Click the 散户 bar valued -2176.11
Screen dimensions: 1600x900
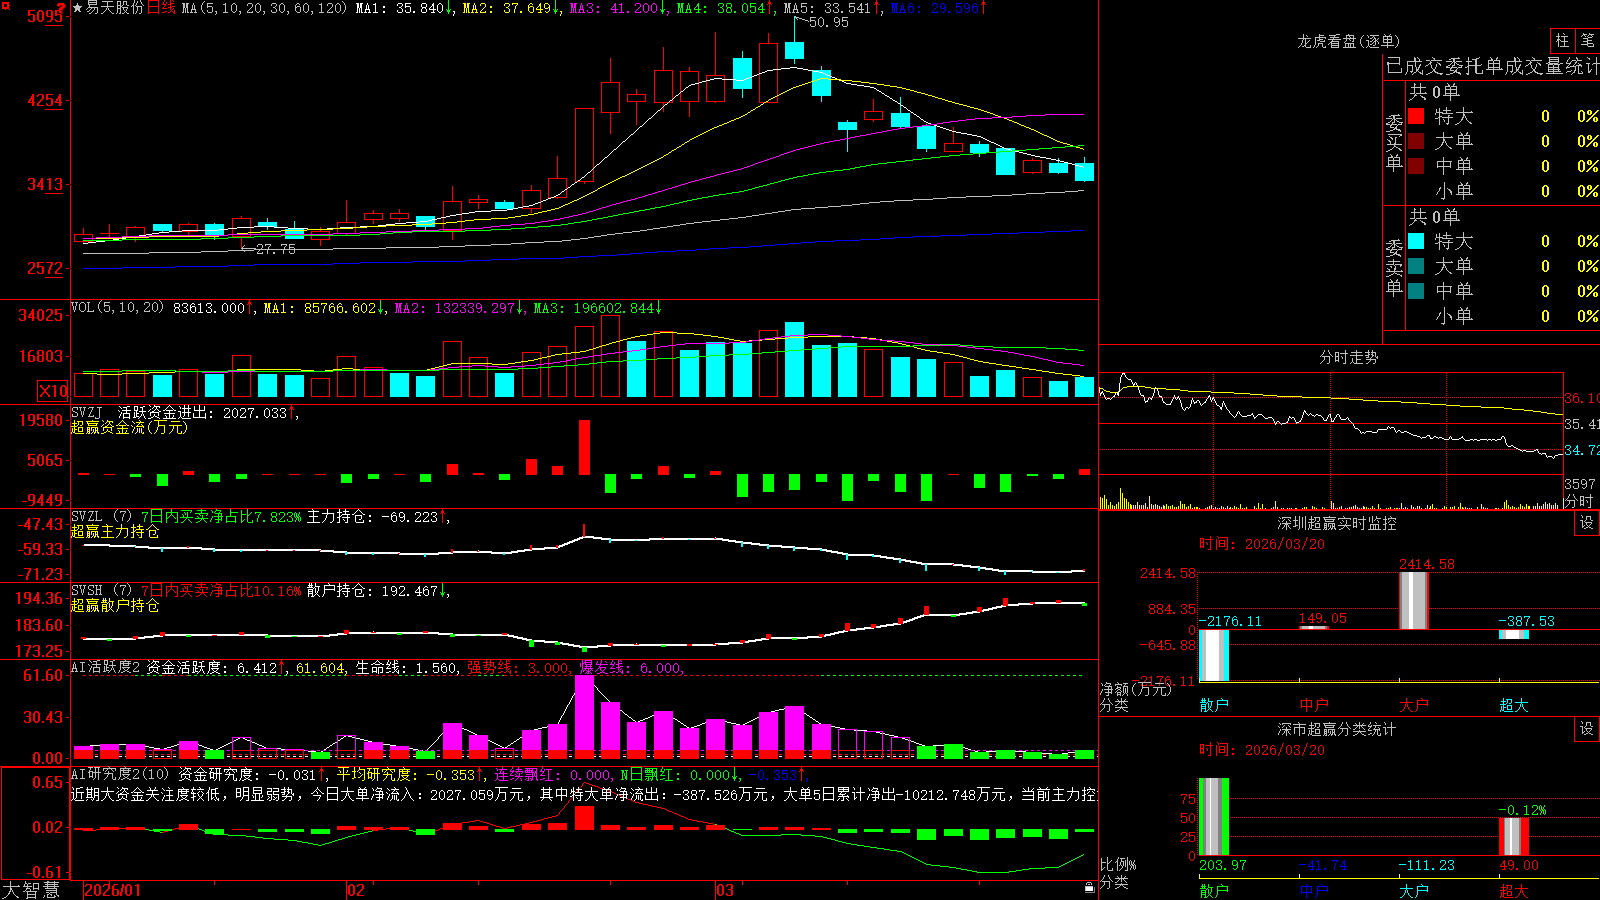tap(1213, 656)
